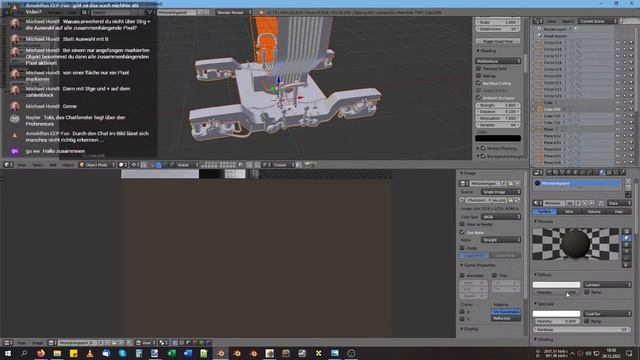Open Windows Start menu
This screenshot has width=640, height=360.
click(8, 353)
